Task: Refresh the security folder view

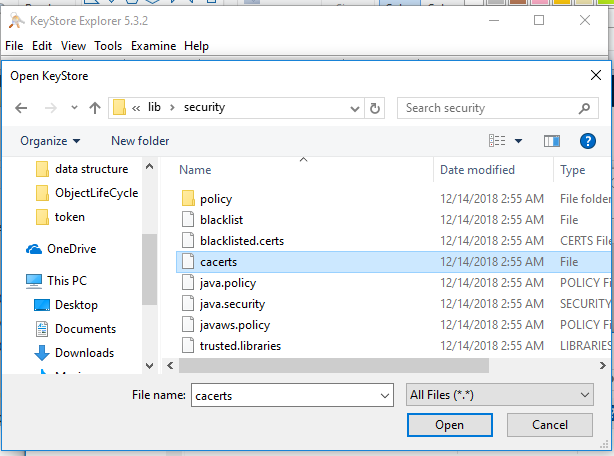Action: (x=375, y=108)
